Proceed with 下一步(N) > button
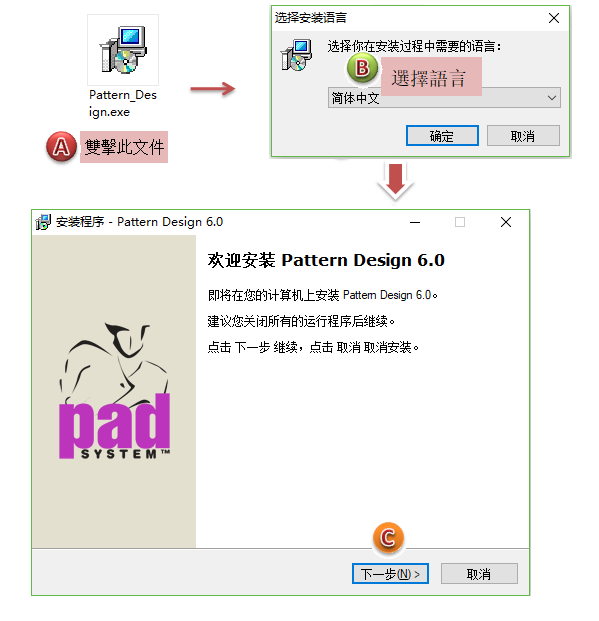 click(390, 573)
